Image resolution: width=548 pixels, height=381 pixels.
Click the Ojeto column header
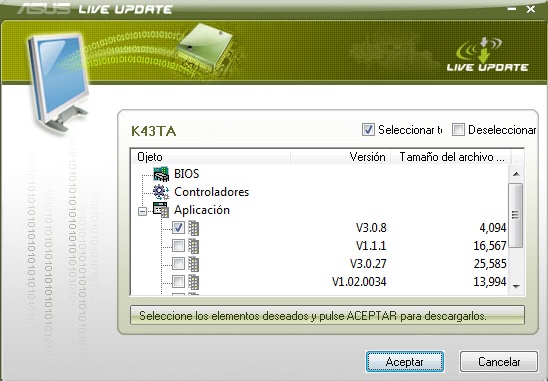211,157
